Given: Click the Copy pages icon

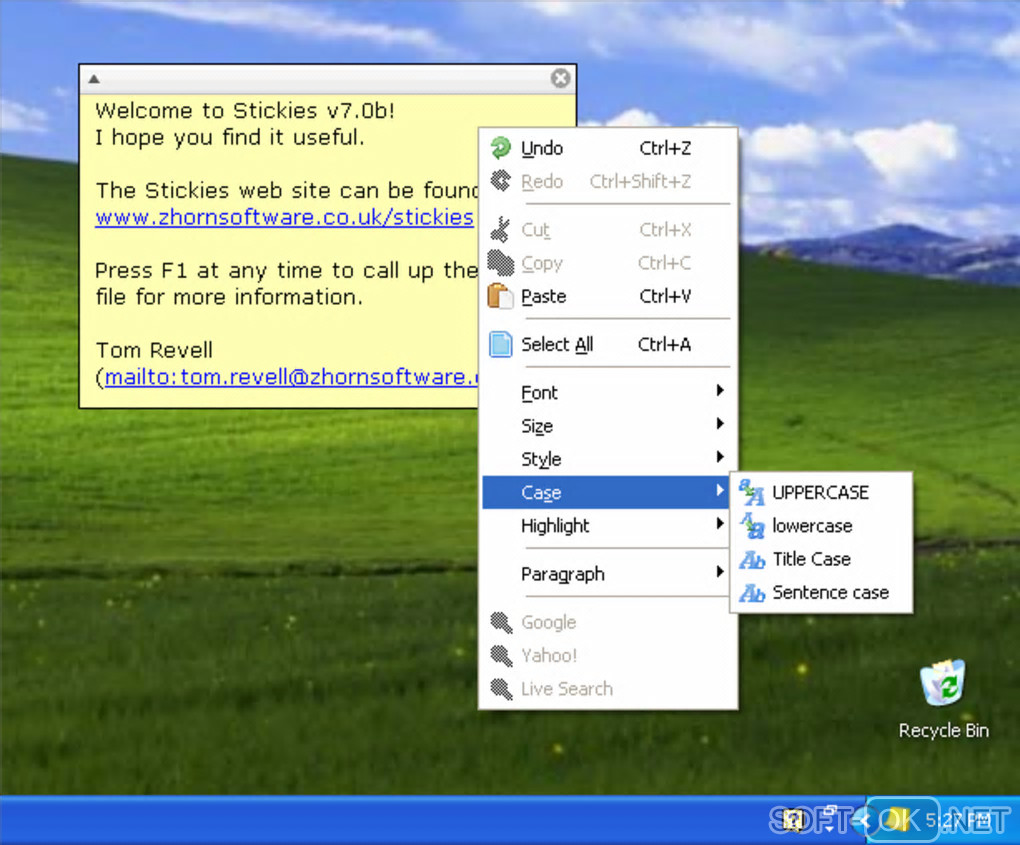Looking at the screenshot, I should coord(500,263).
